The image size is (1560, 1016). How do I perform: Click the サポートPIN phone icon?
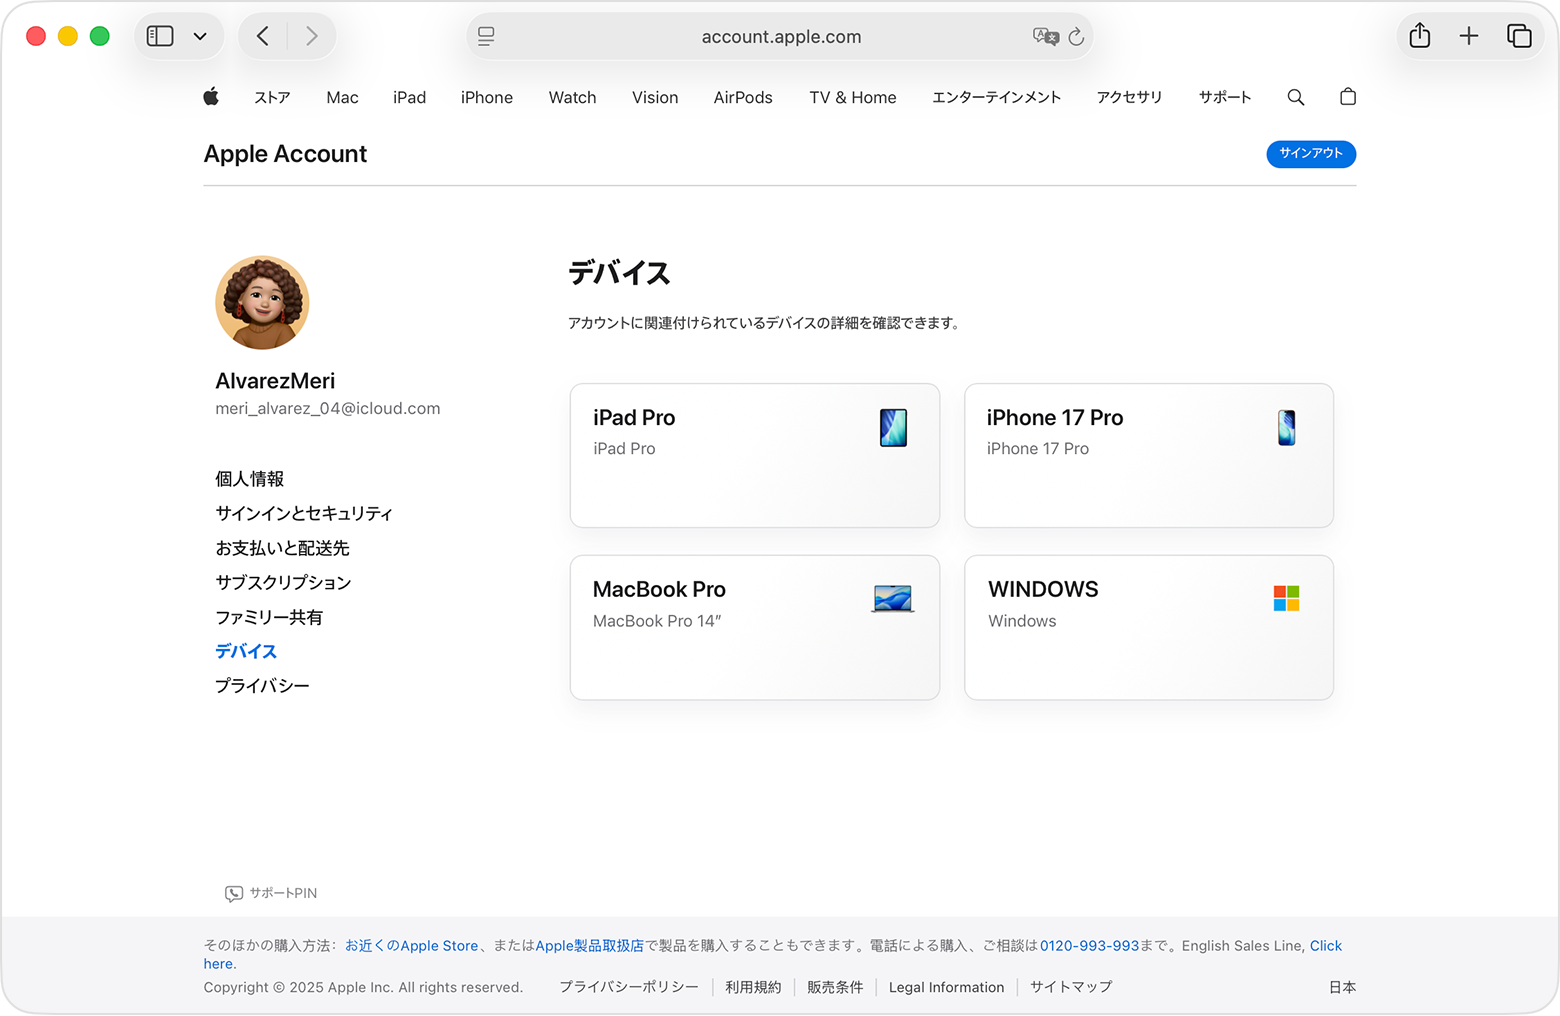233,893
